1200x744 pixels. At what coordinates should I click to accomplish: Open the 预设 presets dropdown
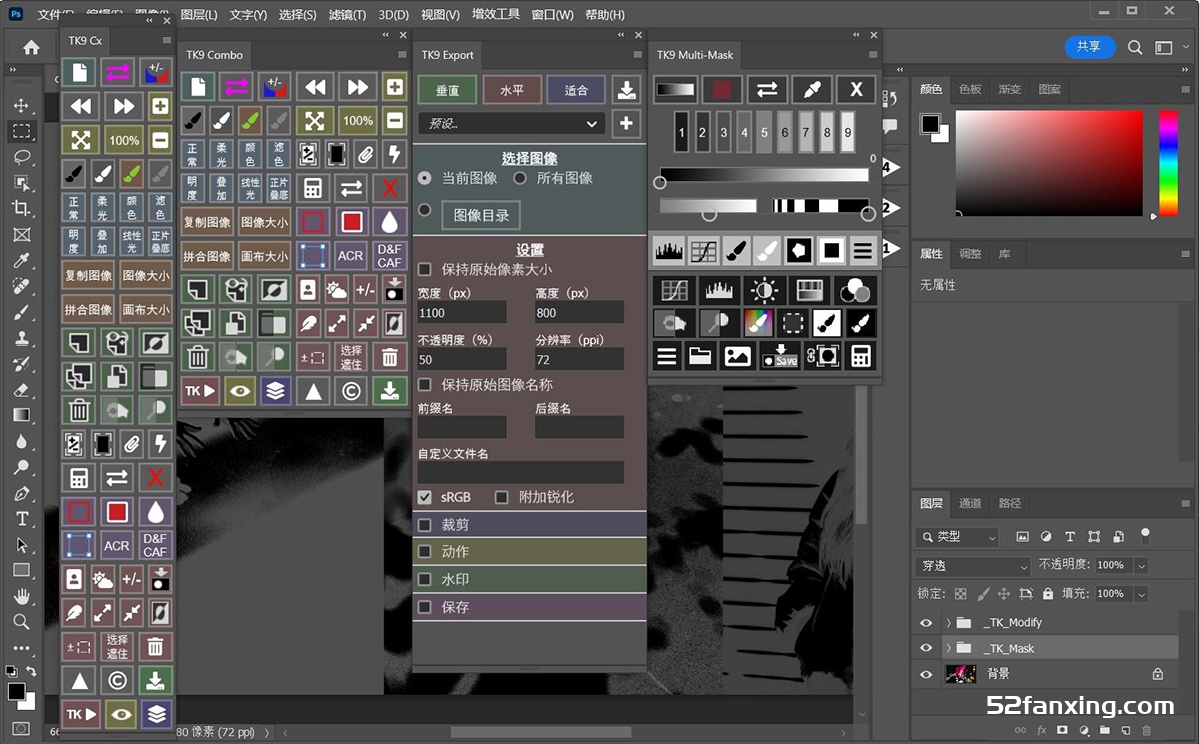point(511,124)
